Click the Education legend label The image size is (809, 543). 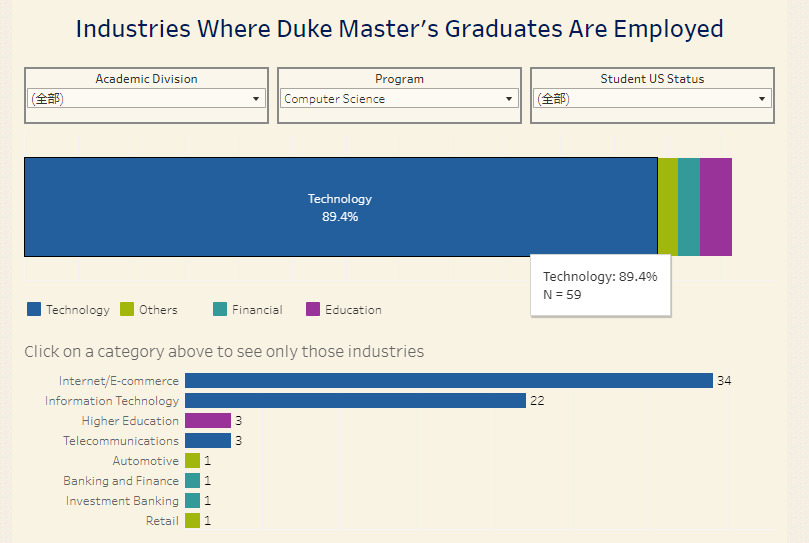[x=353, y=310]
